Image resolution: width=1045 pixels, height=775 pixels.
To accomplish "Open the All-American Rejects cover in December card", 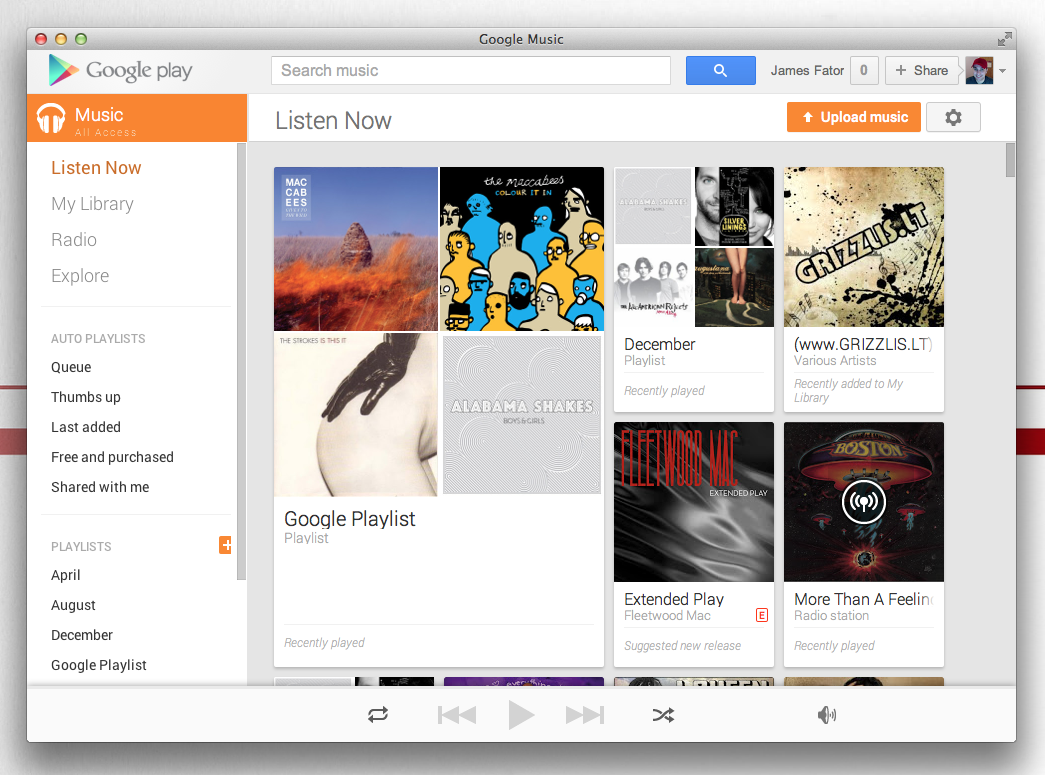I will [x=653, y=288].
